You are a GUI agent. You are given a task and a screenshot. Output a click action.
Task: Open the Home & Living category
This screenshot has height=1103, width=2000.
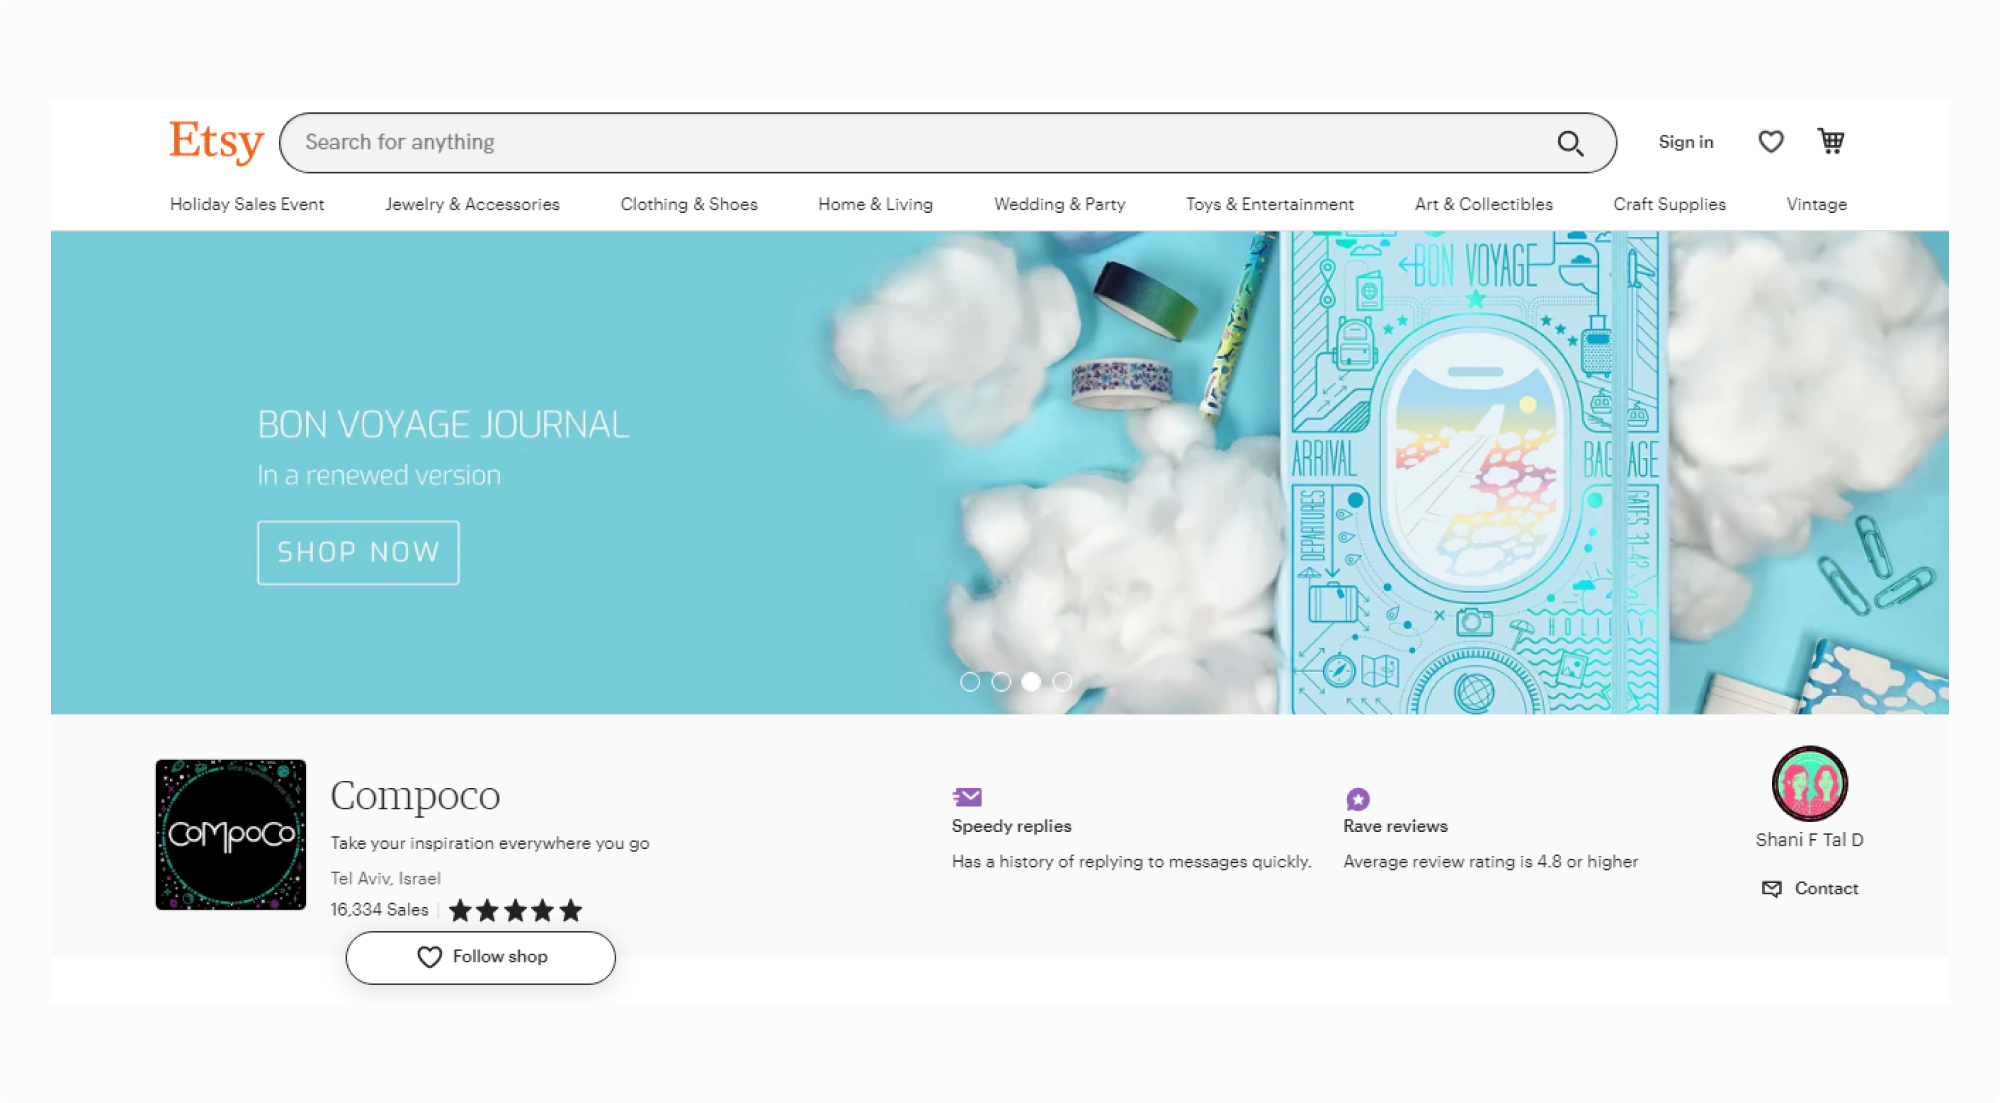874,204
